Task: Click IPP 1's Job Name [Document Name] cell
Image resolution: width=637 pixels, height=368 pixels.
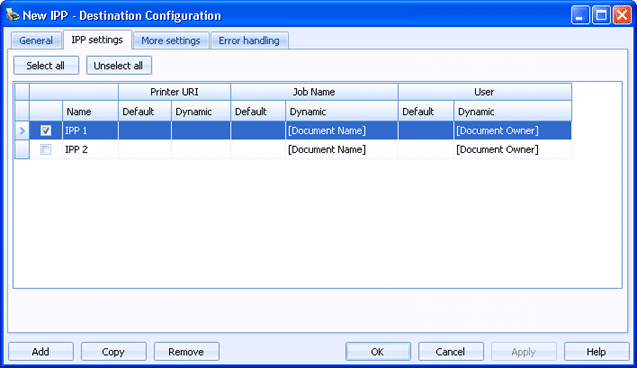Action: [x=342, y=130]
